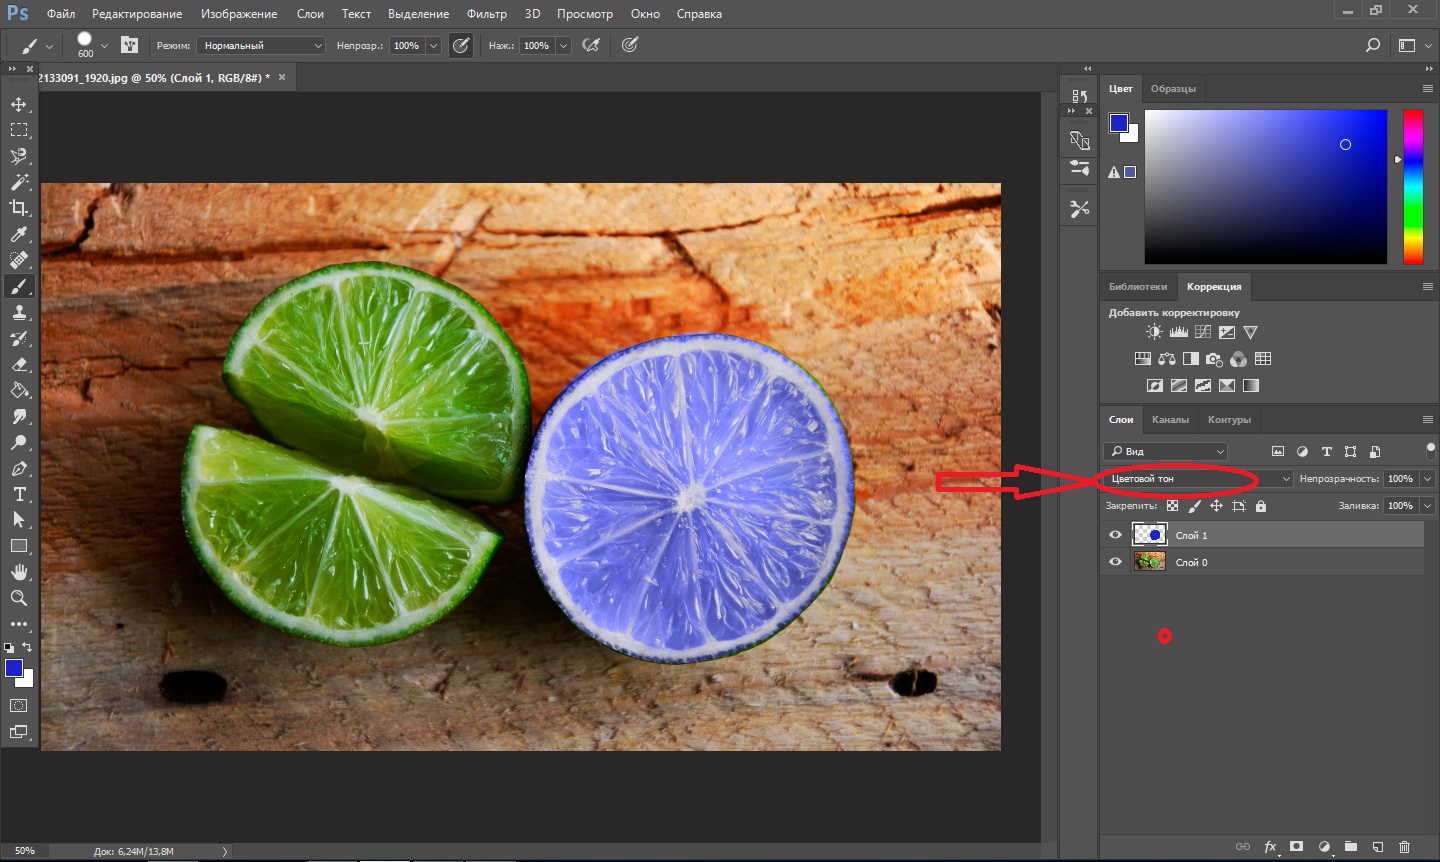The height and width of the screenshot is (862, 1440).
Task: Click inside the color picker field
Action: coord(1266,187)
